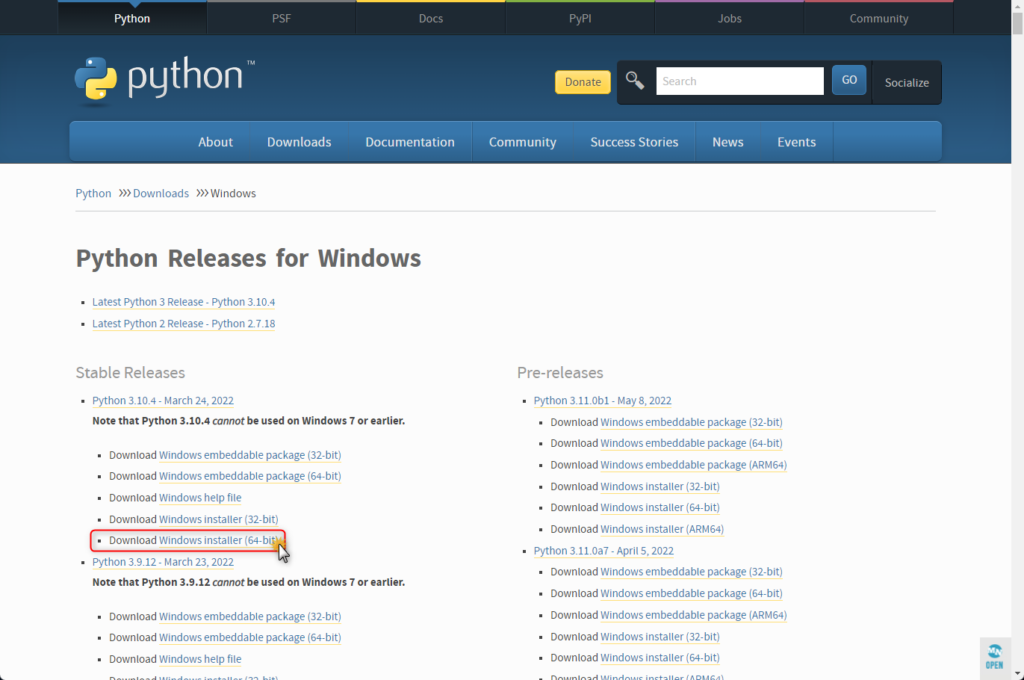Download Python 3.11.0b1 Windows installer (ARM64)

click(662, 528)
